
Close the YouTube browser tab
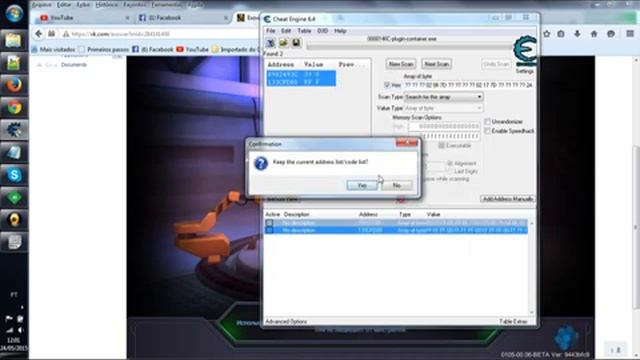click(127, 18)
